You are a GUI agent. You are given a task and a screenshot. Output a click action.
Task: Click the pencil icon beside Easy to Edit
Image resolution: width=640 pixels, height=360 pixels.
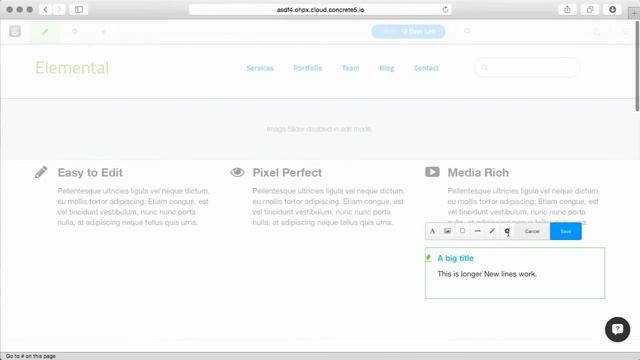[x=41, y=172]
